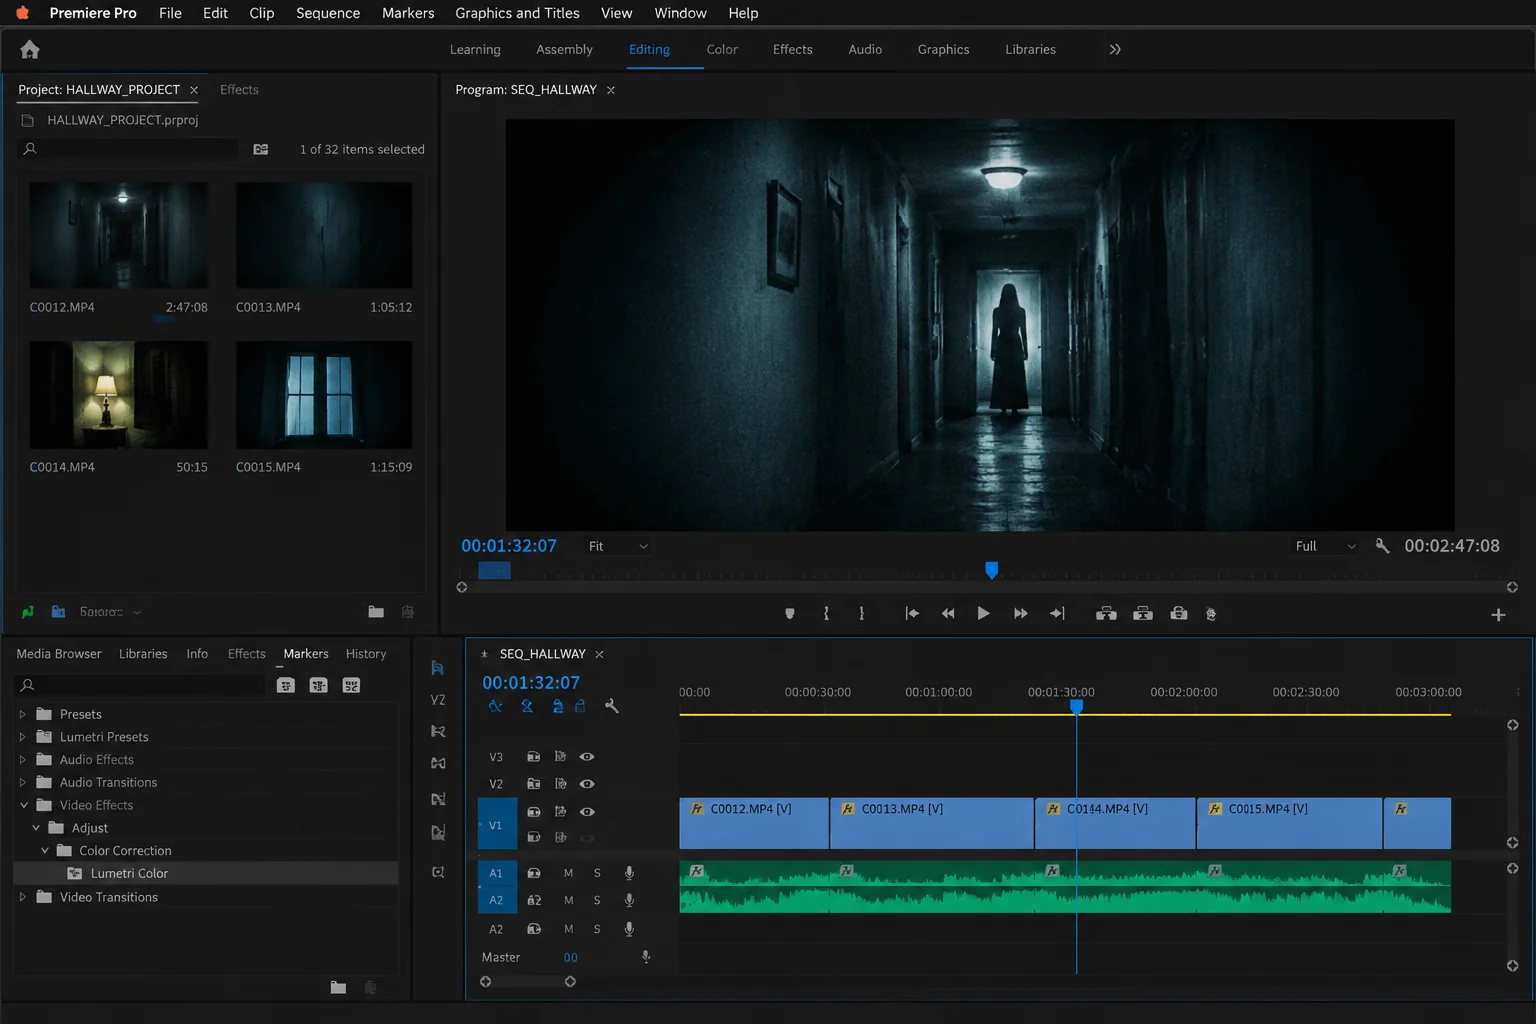Enable voice-over record on track A1

(629, 872)
